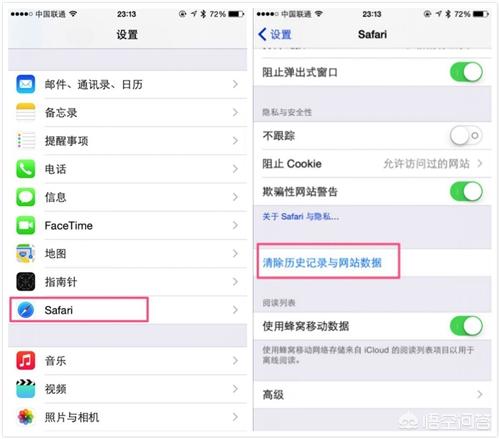The image size is (500, 439).
Task: Open the Messages (信息) icon
Action: point(26,197)
